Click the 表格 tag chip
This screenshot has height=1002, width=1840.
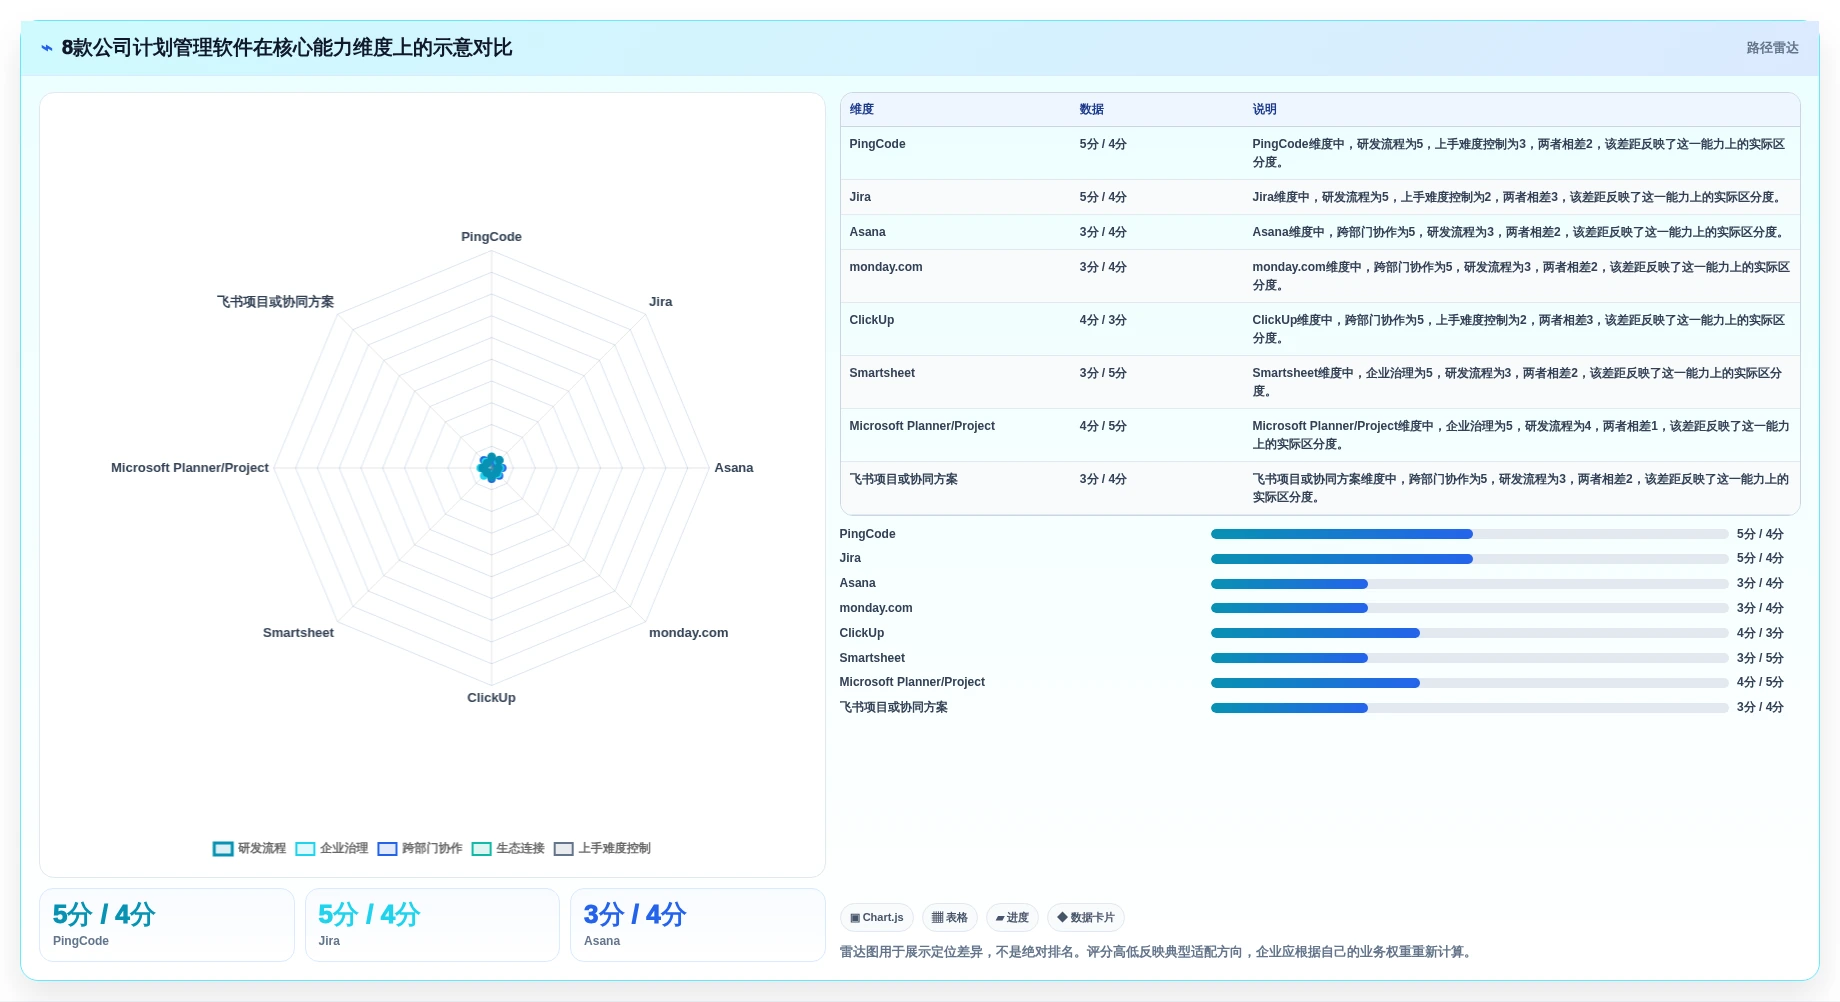click(x=950, y=917)
